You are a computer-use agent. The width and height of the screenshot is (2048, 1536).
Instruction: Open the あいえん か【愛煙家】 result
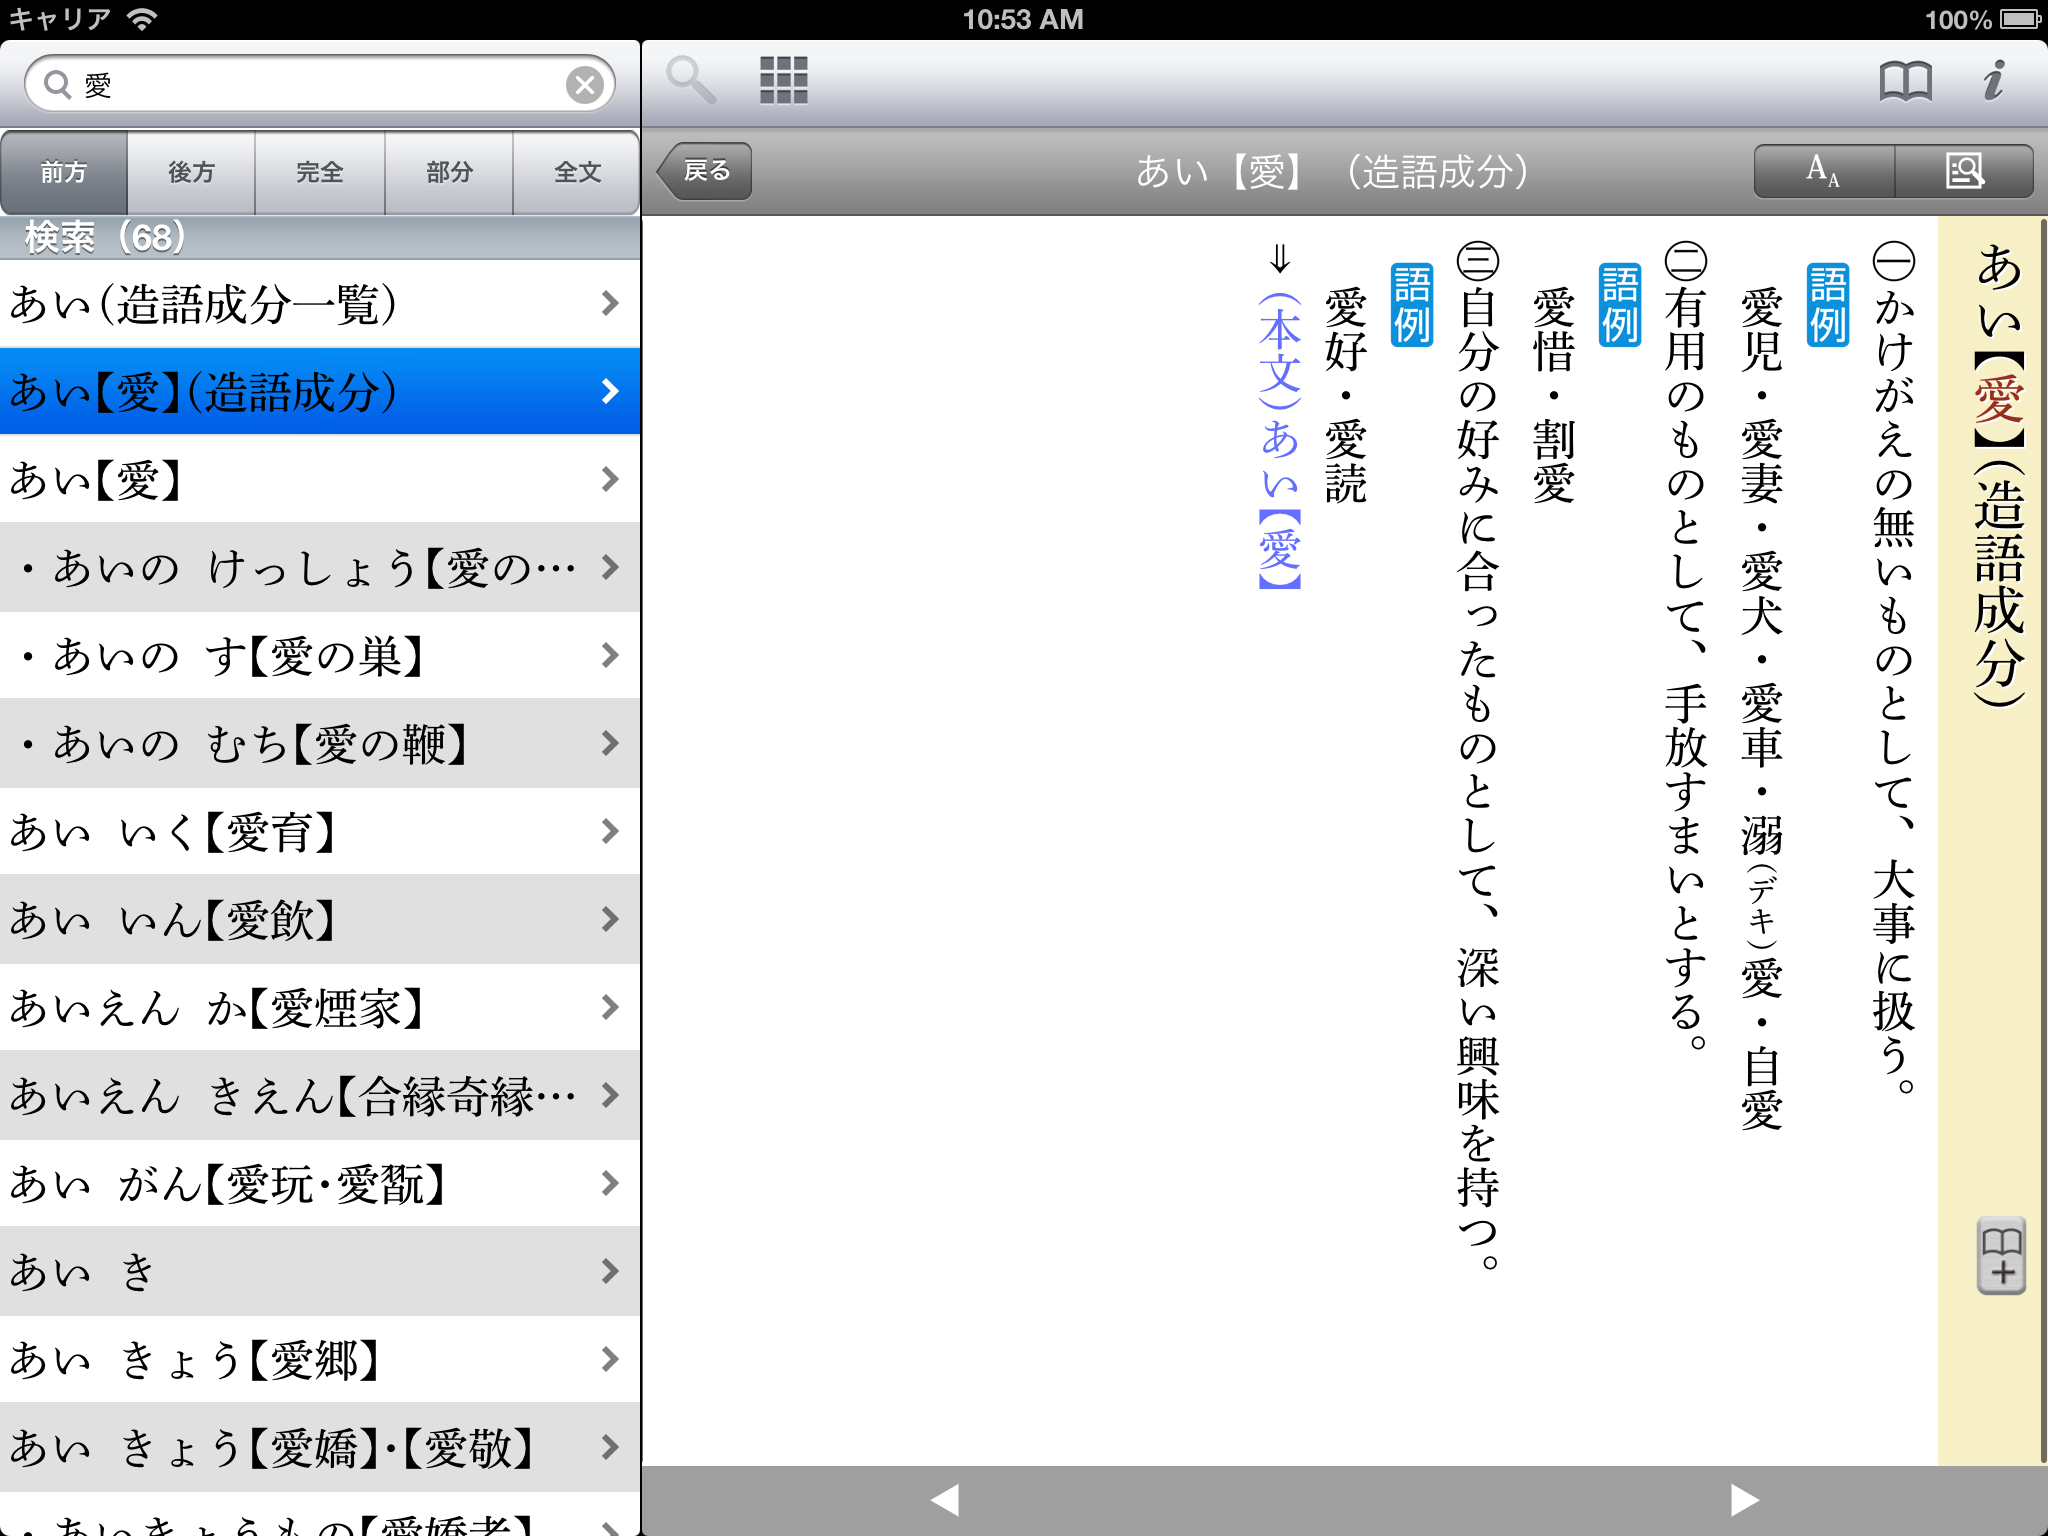coord(320,1007)
